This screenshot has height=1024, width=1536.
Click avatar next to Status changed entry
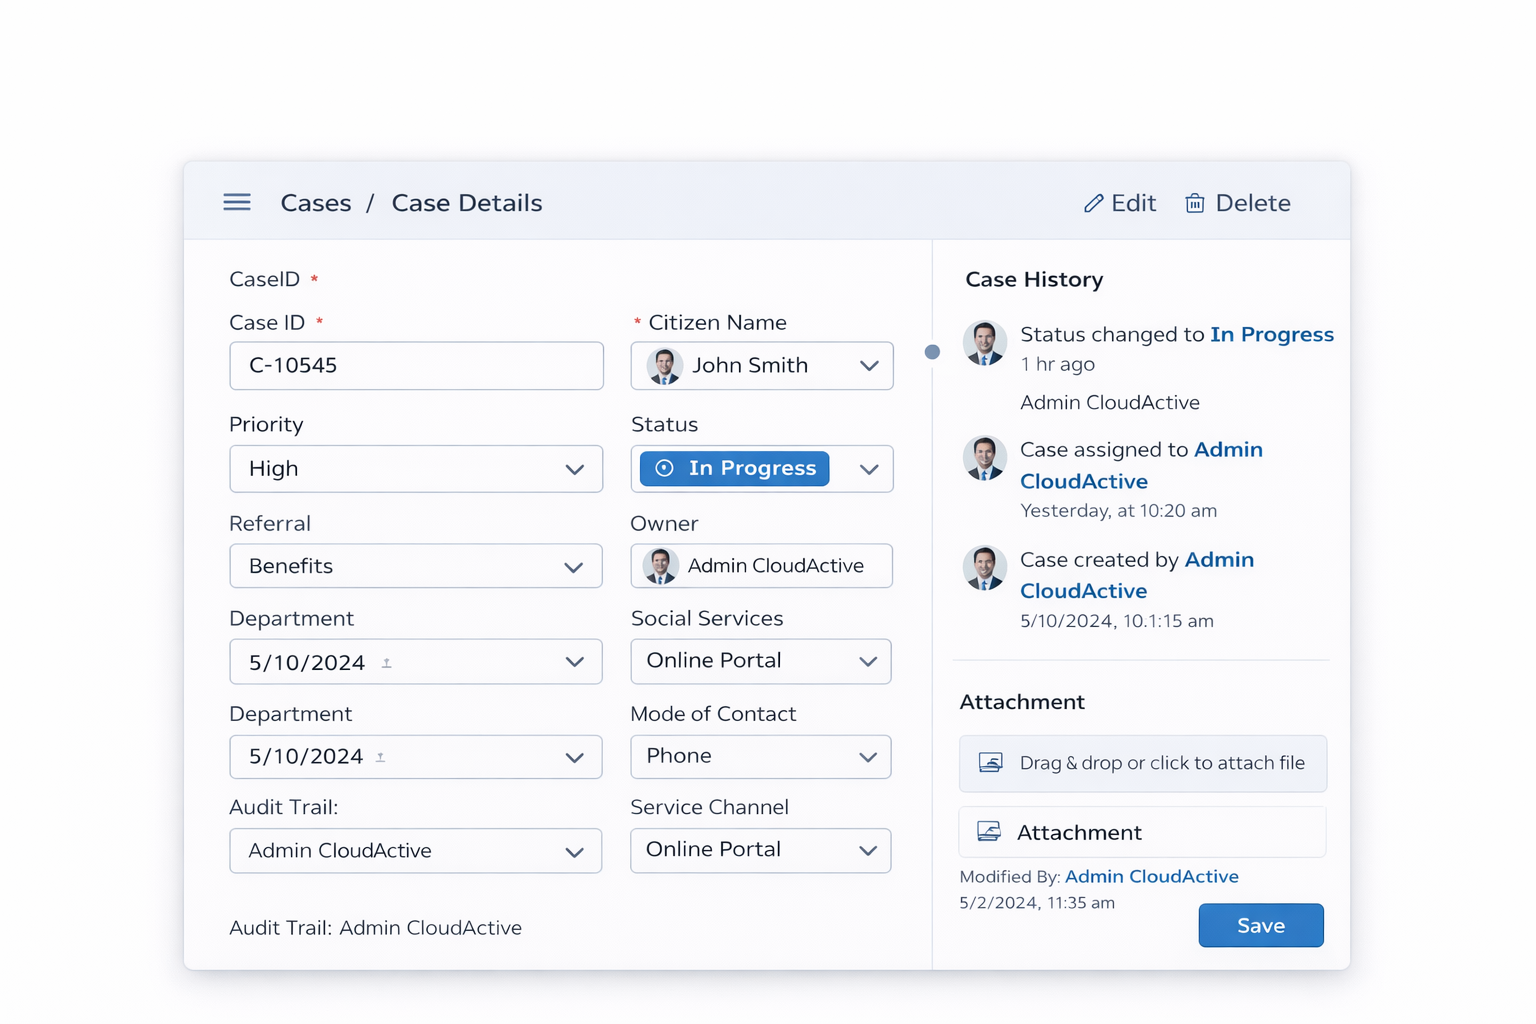pyautogui.click(x=984, y=343)
